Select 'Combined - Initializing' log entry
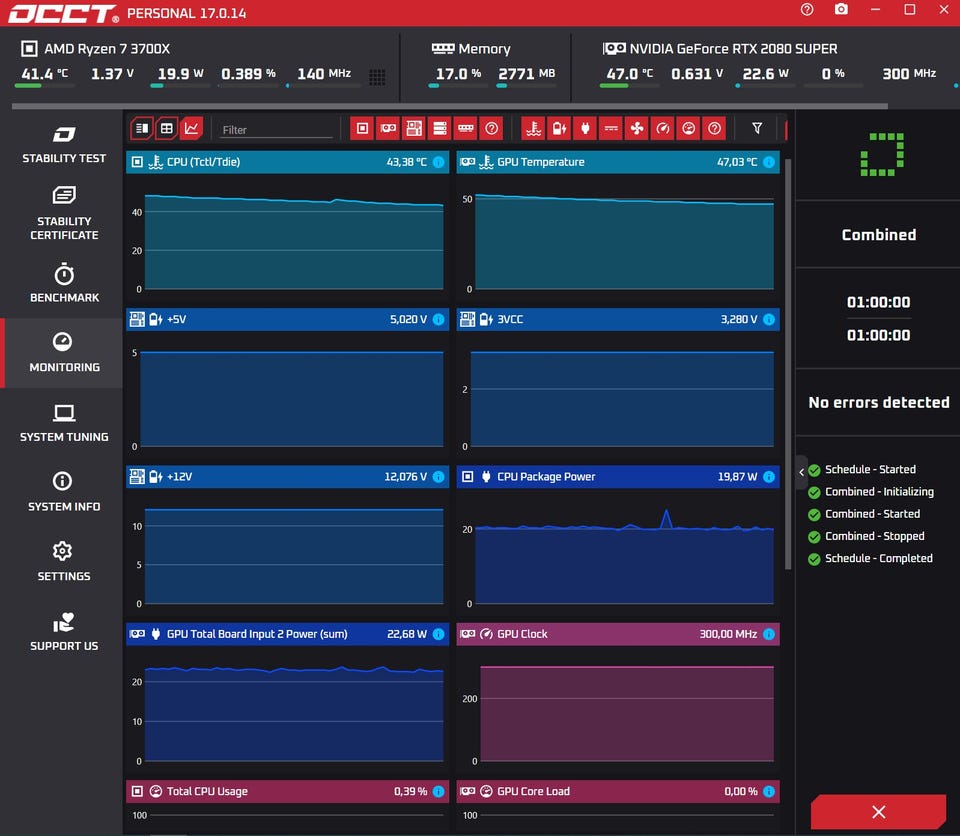960x836 pixels. pos(871,492)
